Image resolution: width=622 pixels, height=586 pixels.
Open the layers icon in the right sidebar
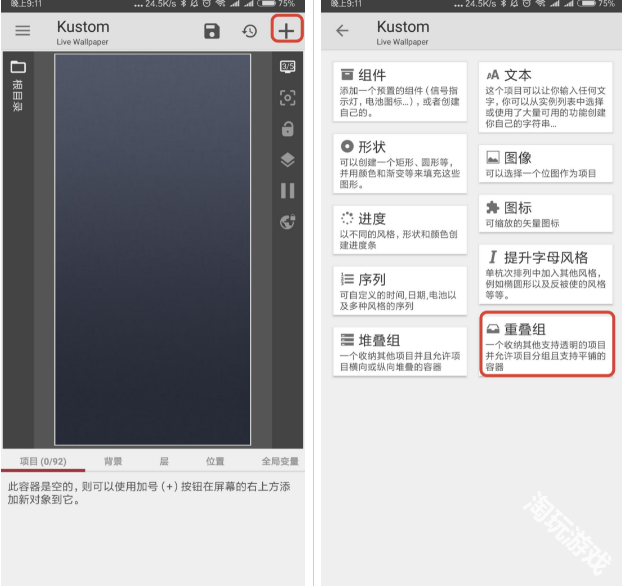[x=287, y=160]
